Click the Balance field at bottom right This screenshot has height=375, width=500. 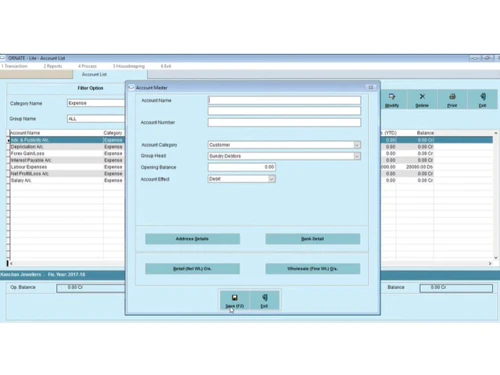click(x=456, y=288)
